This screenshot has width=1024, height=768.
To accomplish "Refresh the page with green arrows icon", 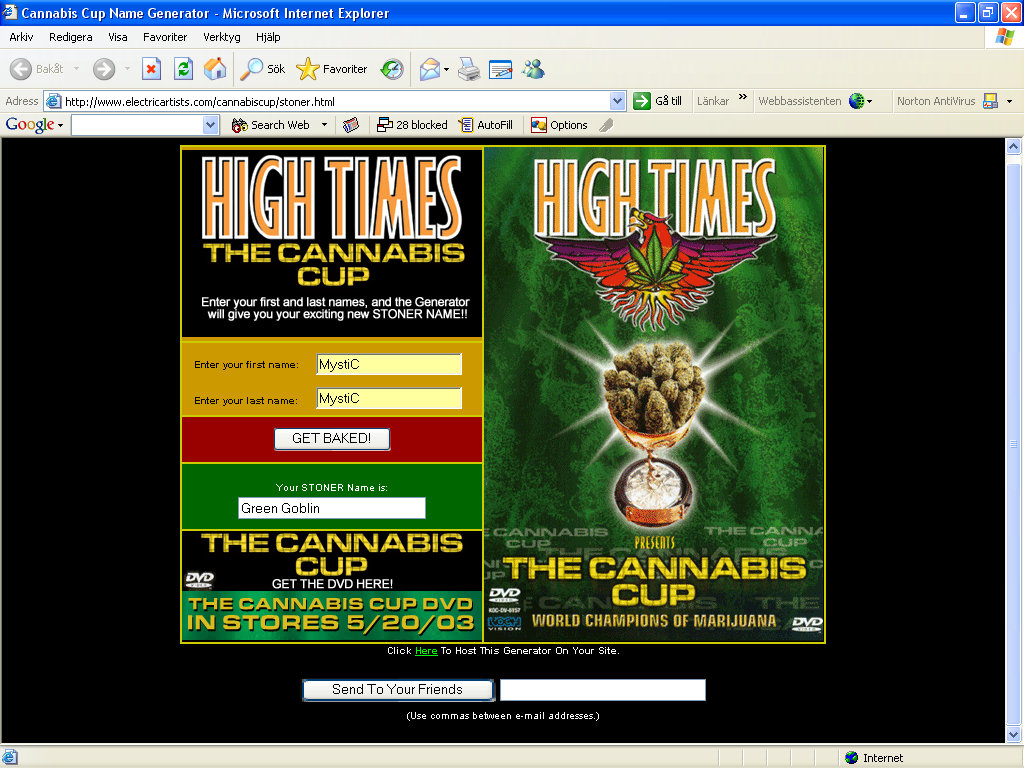I will point(184,69).
